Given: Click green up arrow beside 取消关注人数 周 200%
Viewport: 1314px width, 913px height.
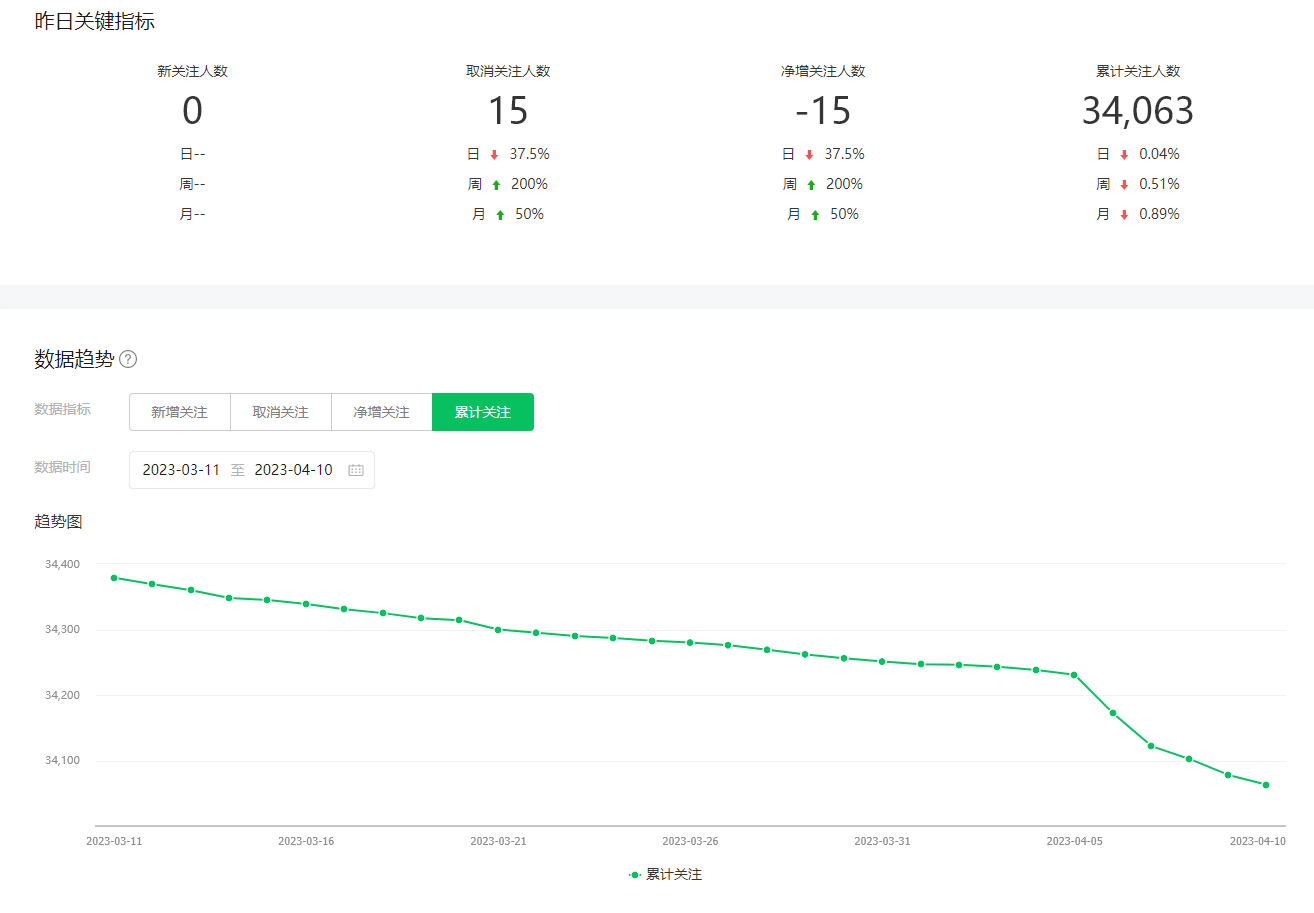Looking at the screenshot, I should 496,185.
